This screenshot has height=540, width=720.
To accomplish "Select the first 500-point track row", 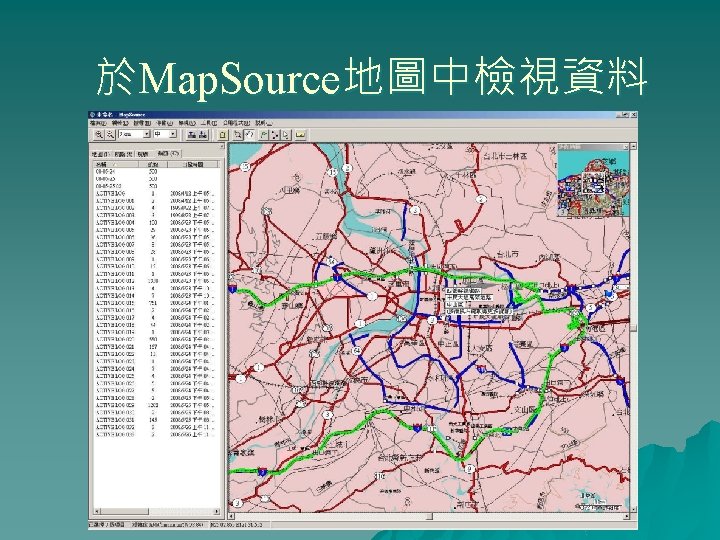I will pyautogui.click(x=155, y=171).
